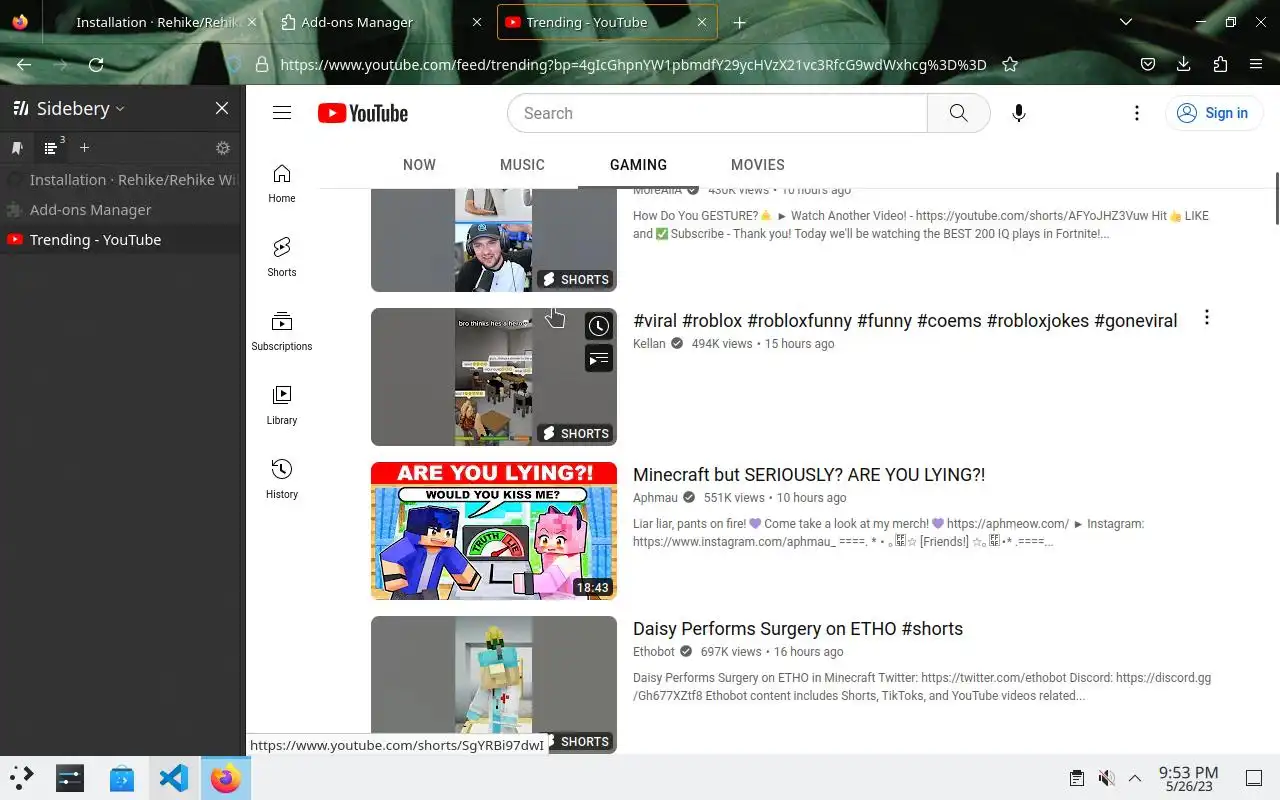Open Subscriptions in YouTube sidebar
The image size is (1280, 800).
282,332
